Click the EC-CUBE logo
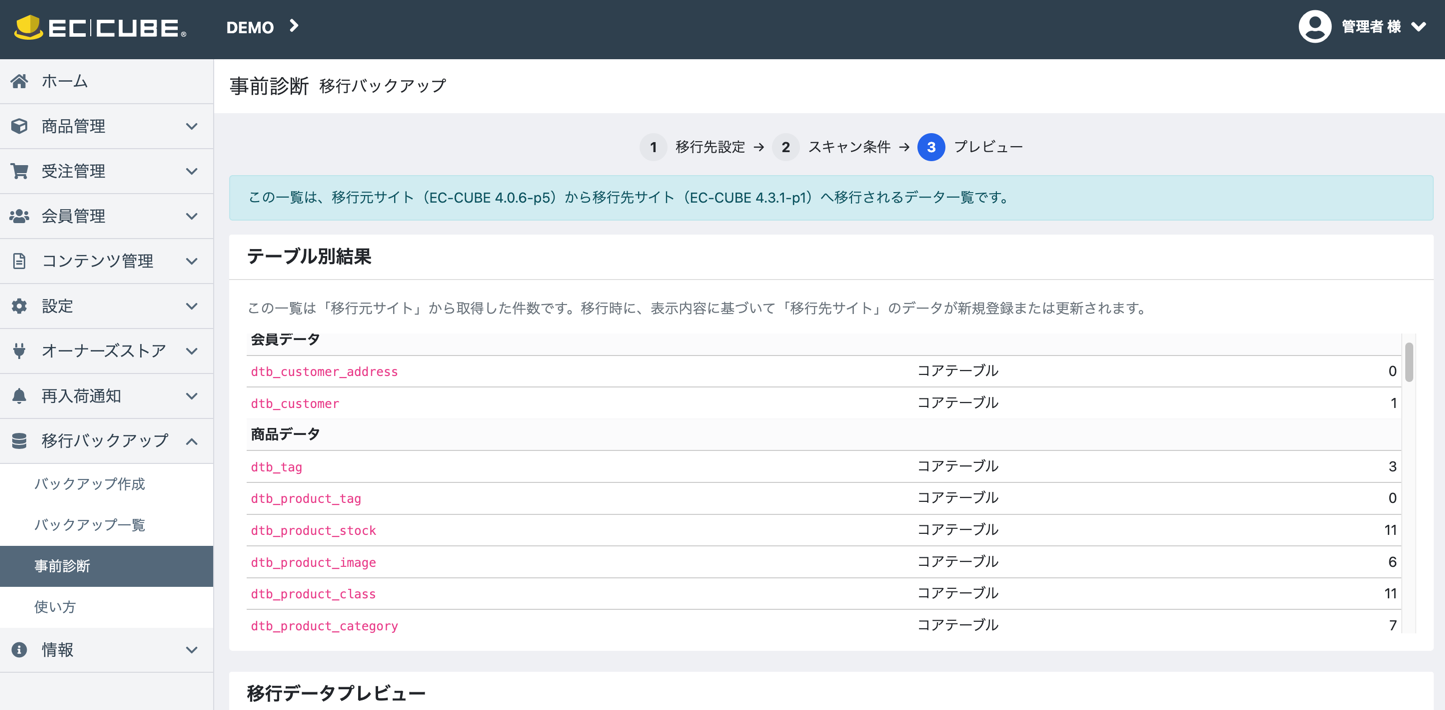Image resolution: width=1445 pixels, height=710 pixels. 100,27
